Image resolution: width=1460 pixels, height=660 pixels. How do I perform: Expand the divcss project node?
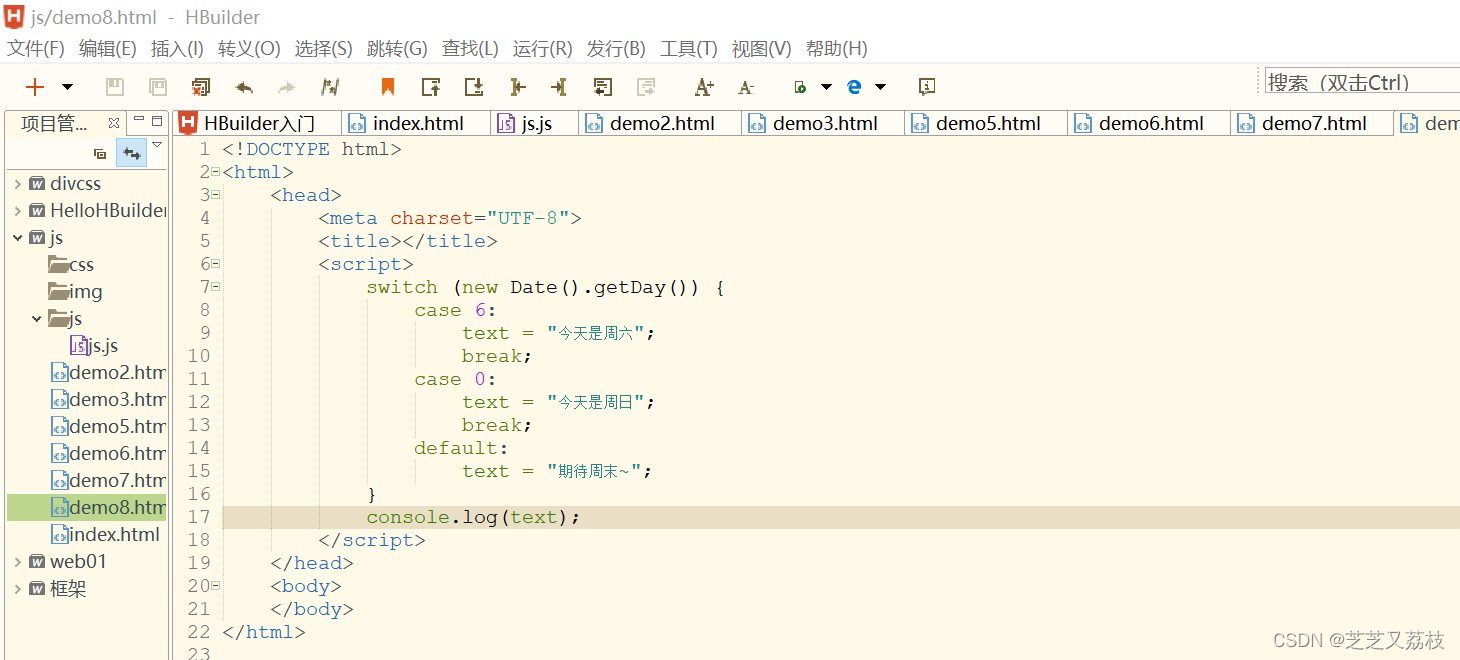17,184
